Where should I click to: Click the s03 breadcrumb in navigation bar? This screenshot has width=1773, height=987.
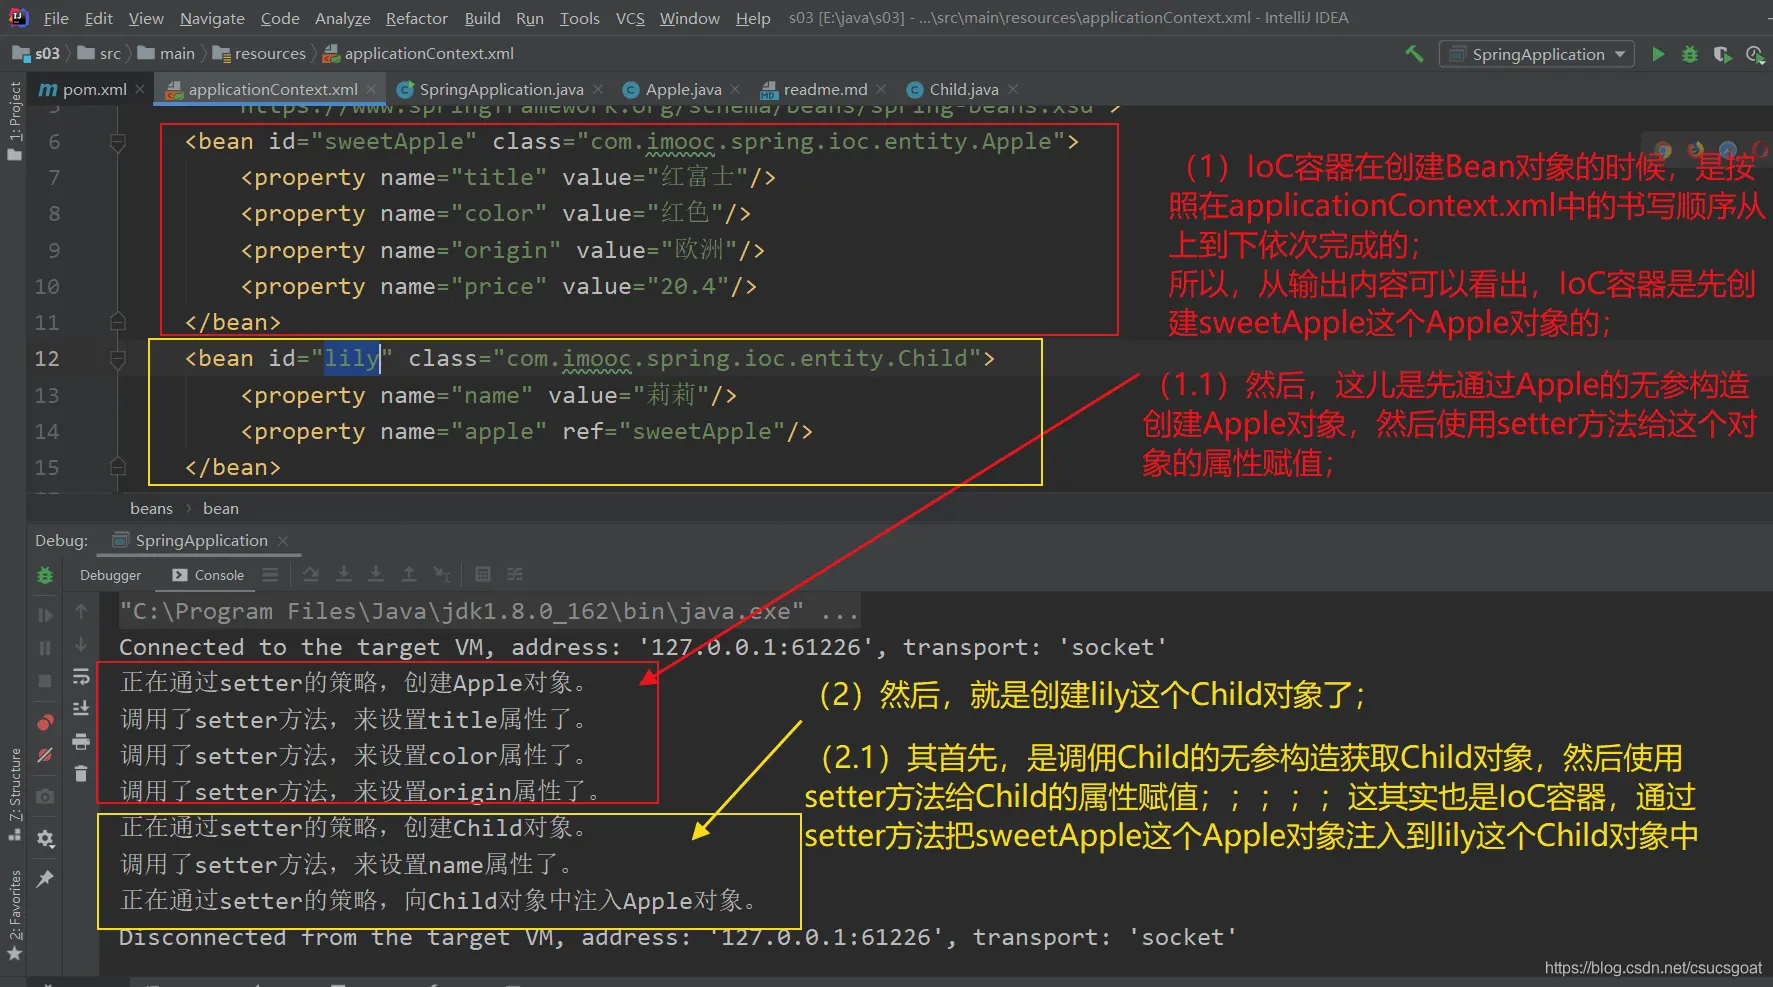point(37,54)
